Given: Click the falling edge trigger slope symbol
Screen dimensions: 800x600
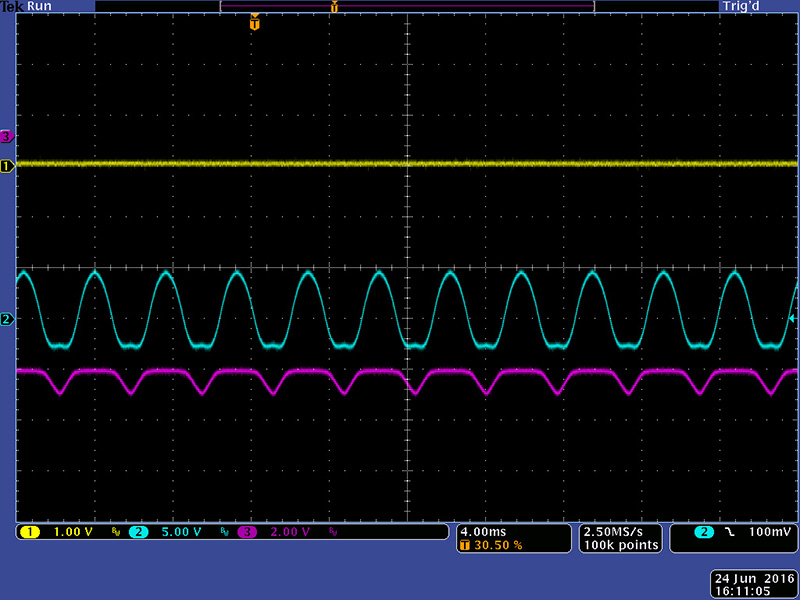Looking at the screenshot, I should [x=730, y=532].
